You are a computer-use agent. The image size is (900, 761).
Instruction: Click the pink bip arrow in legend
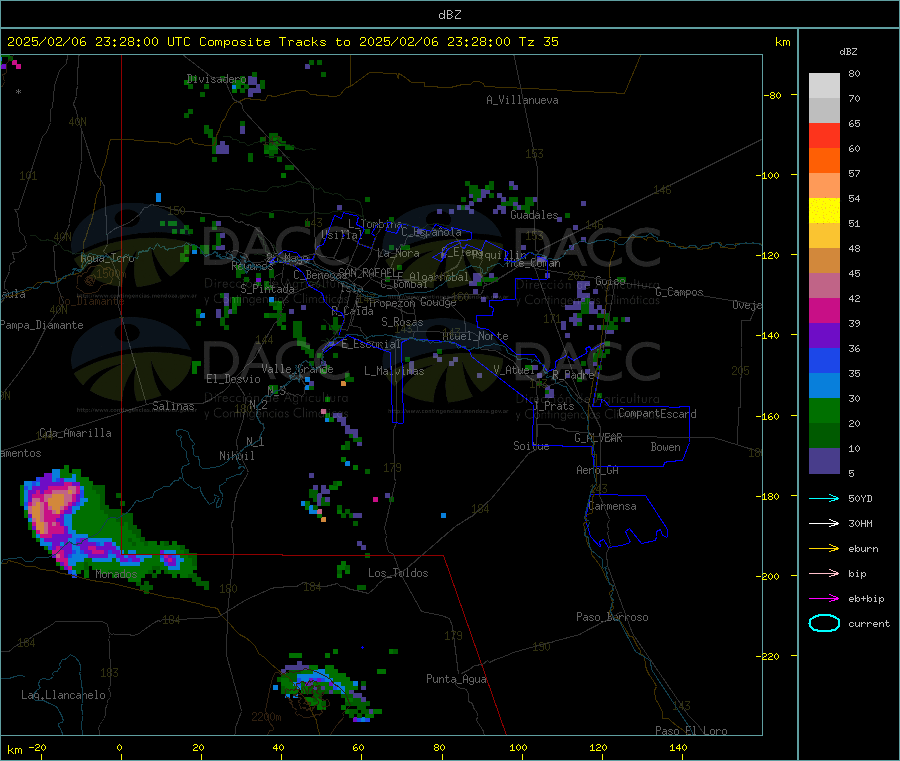(824, 573)
